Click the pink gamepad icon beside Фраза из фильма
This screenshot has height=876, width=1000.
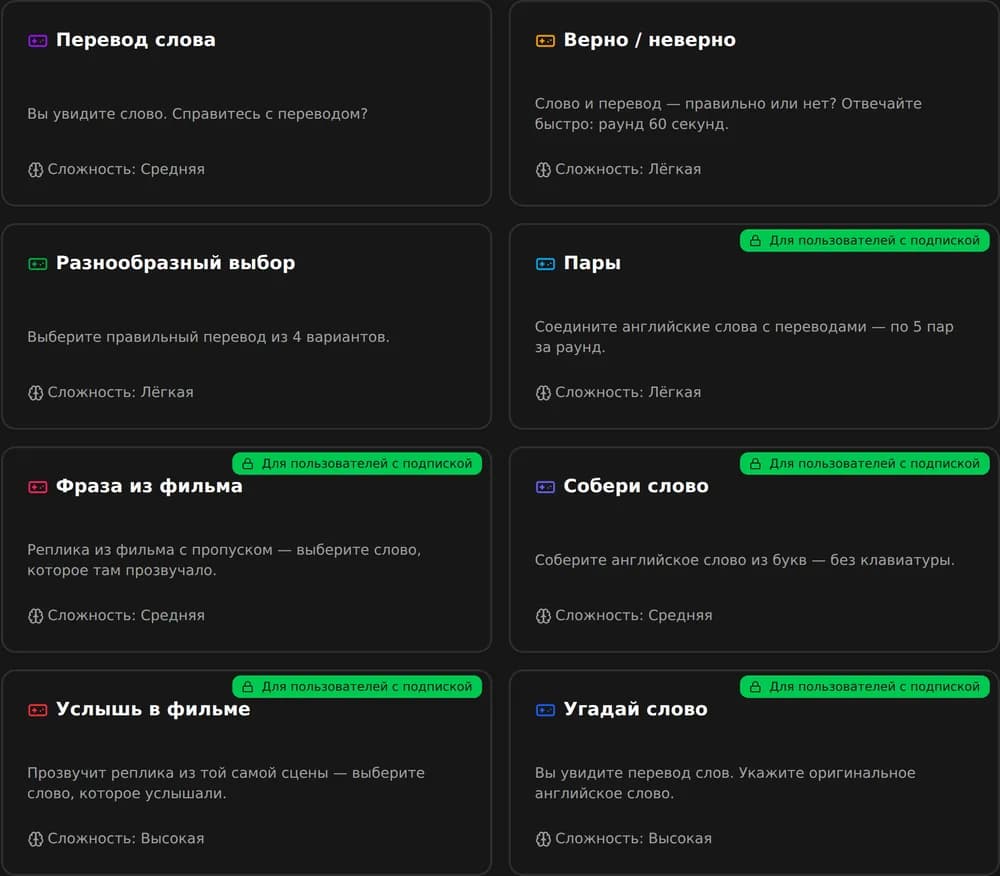point(38,487)
